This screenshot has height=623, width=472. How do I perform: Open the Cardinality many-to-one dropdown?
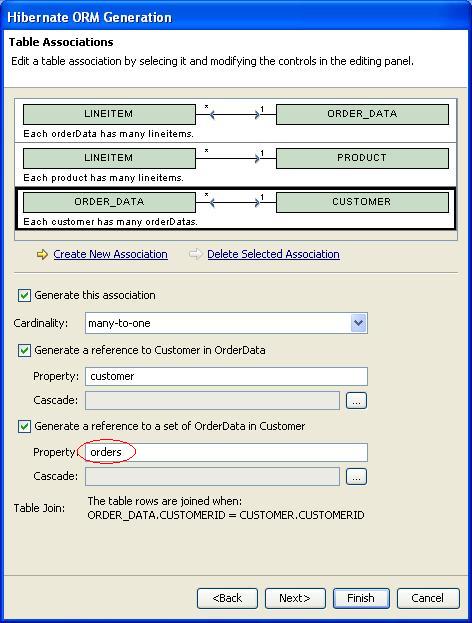click(x=358, y=323)
